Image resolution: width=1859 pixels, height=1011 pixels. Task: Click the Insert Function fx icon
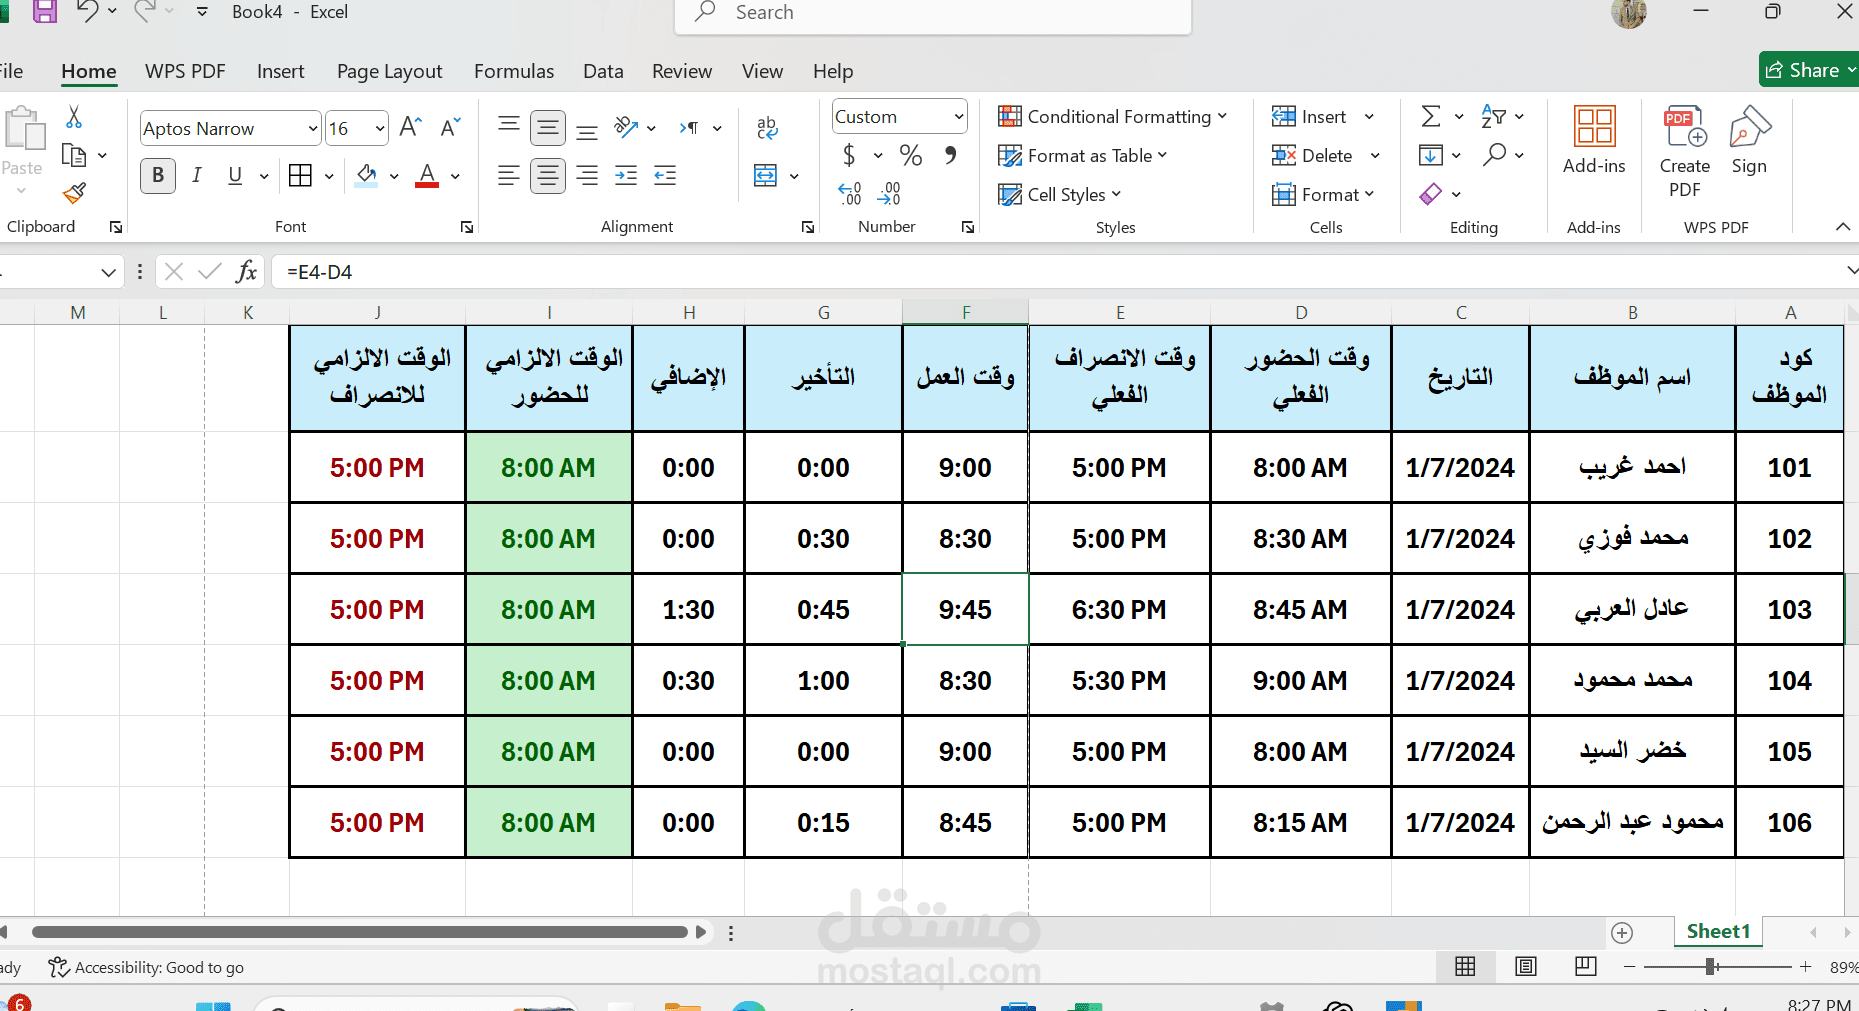point(246,271)
